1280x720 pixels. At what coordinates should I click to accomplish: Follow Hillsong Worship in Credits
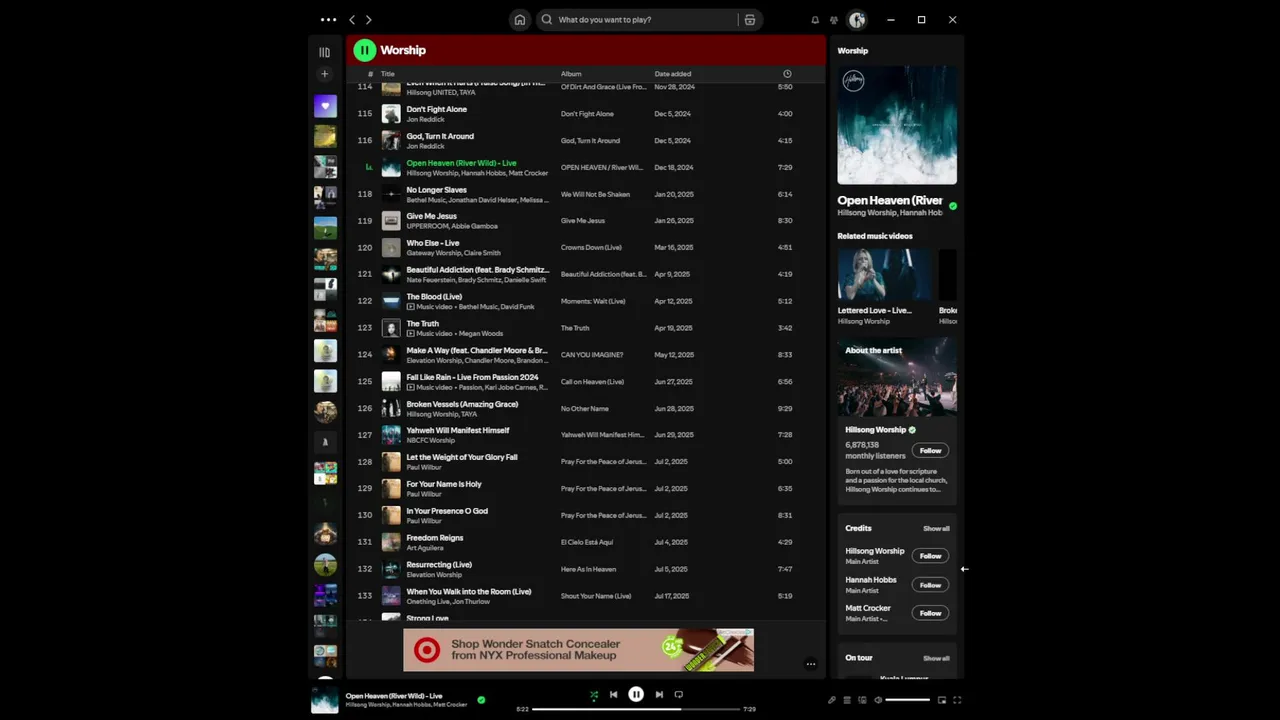point(931,556)
